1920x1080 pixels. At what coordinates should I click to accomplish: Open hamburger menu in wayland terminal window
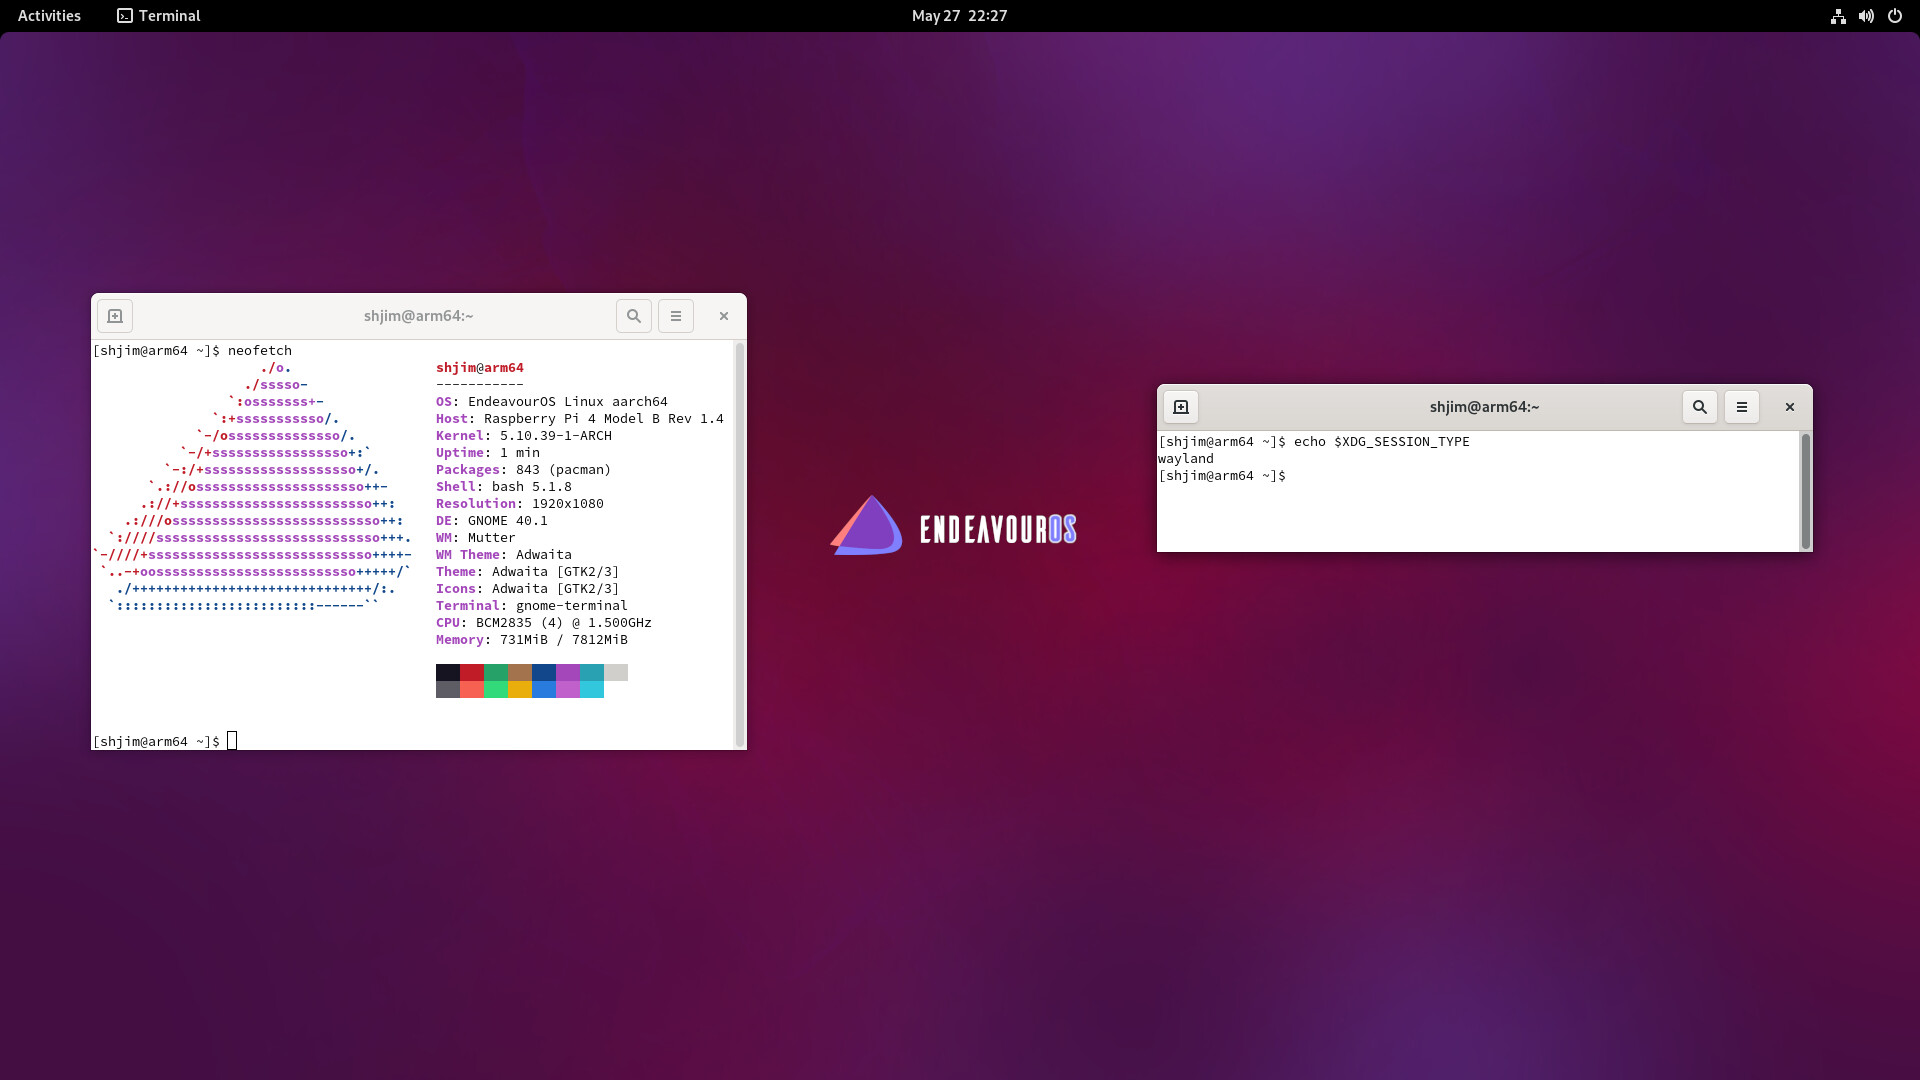1742,407
